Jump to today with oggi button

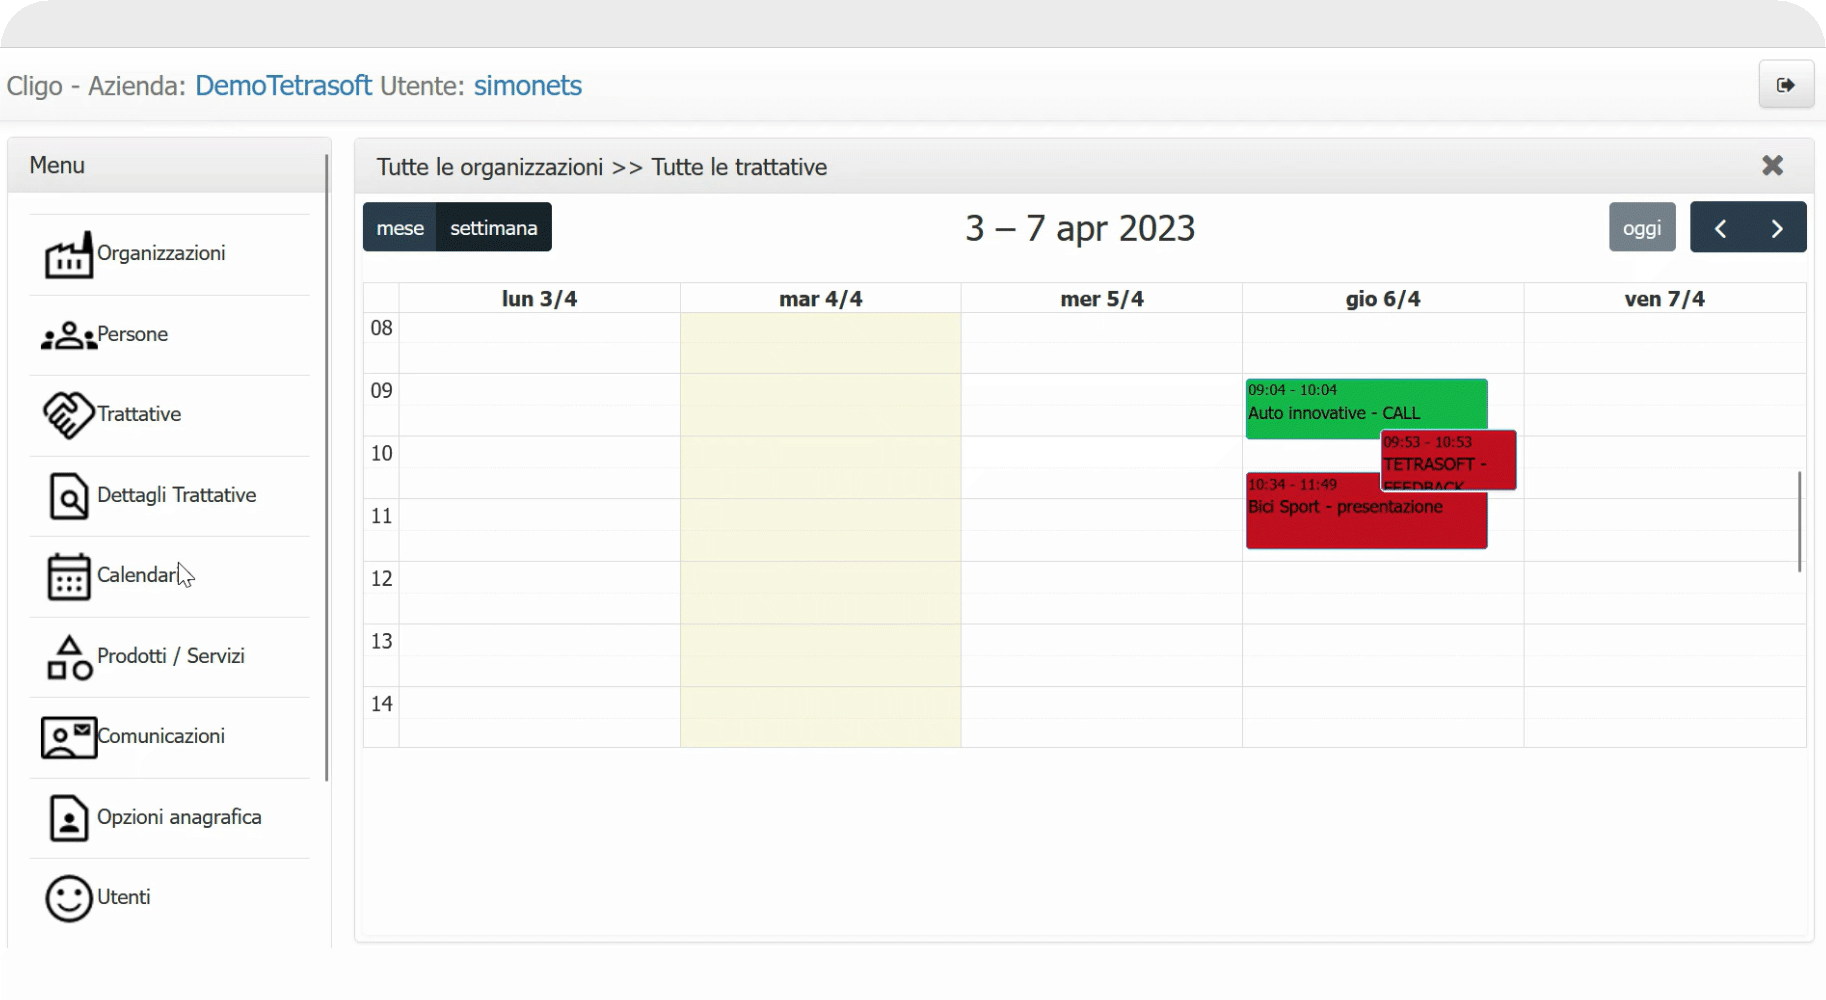(x=1642, y=228)
